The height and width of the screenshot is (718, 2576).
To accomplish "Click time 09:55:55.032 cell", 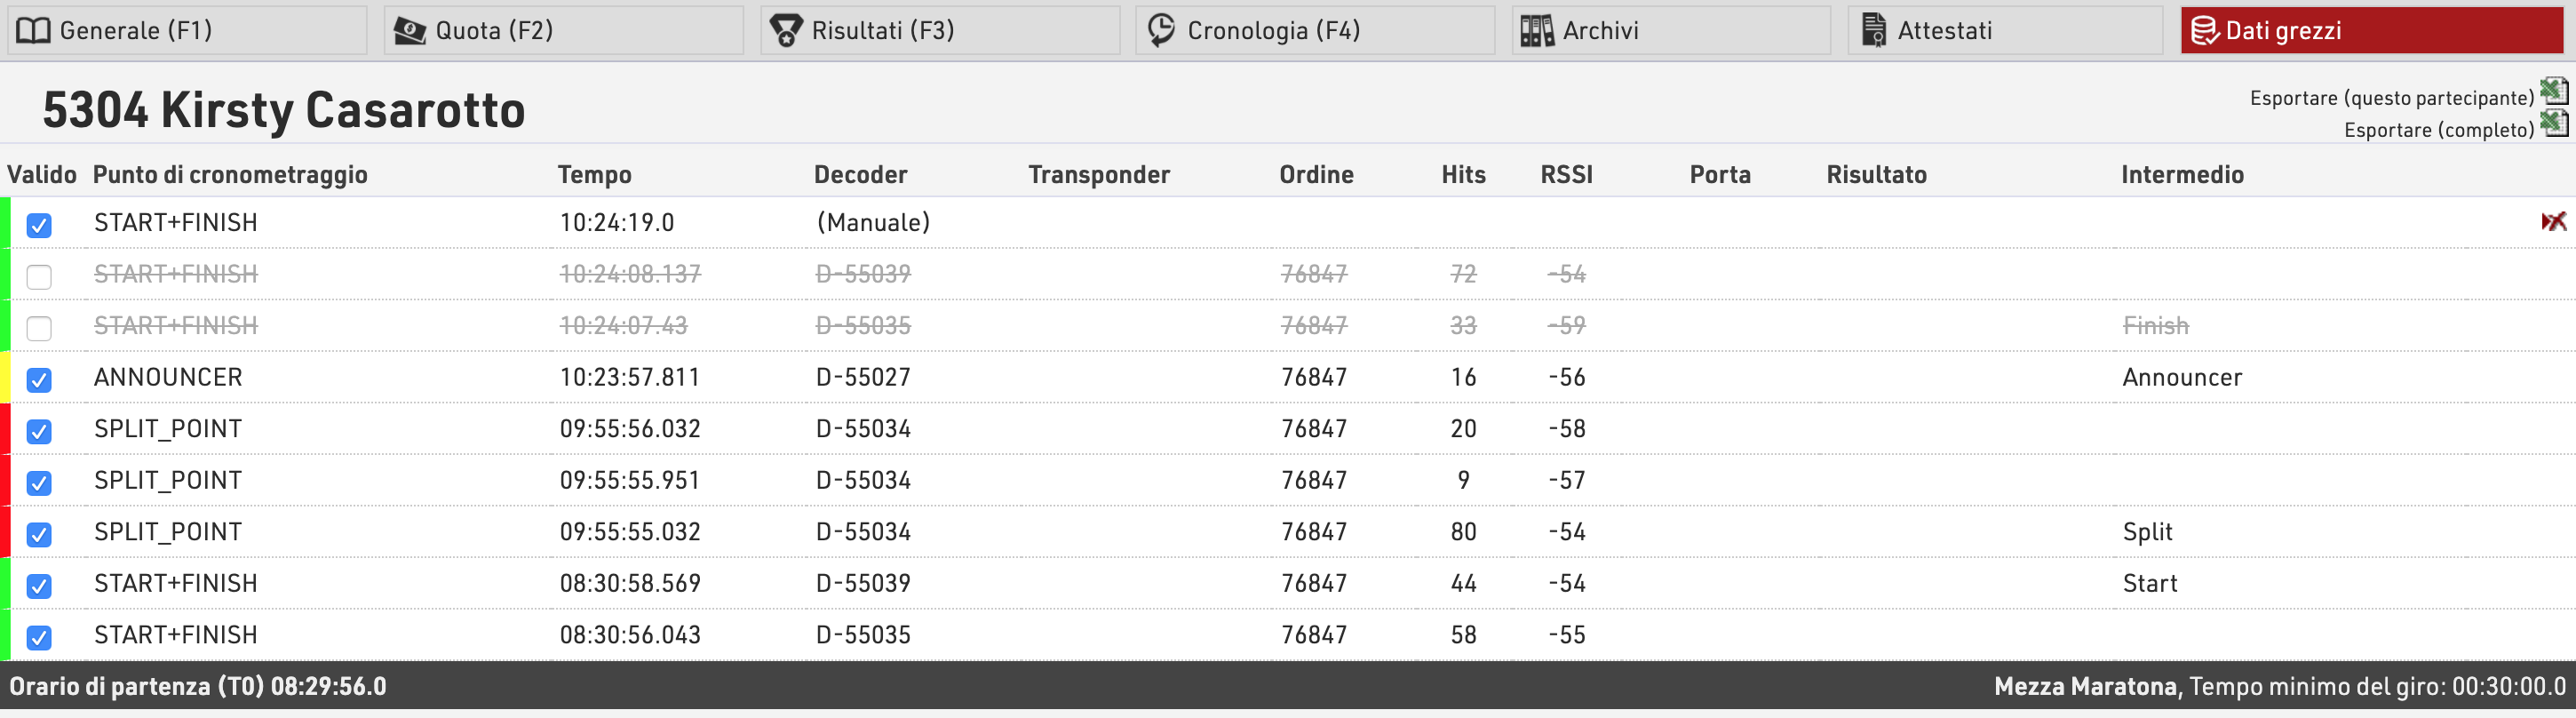I will [630, 532].
